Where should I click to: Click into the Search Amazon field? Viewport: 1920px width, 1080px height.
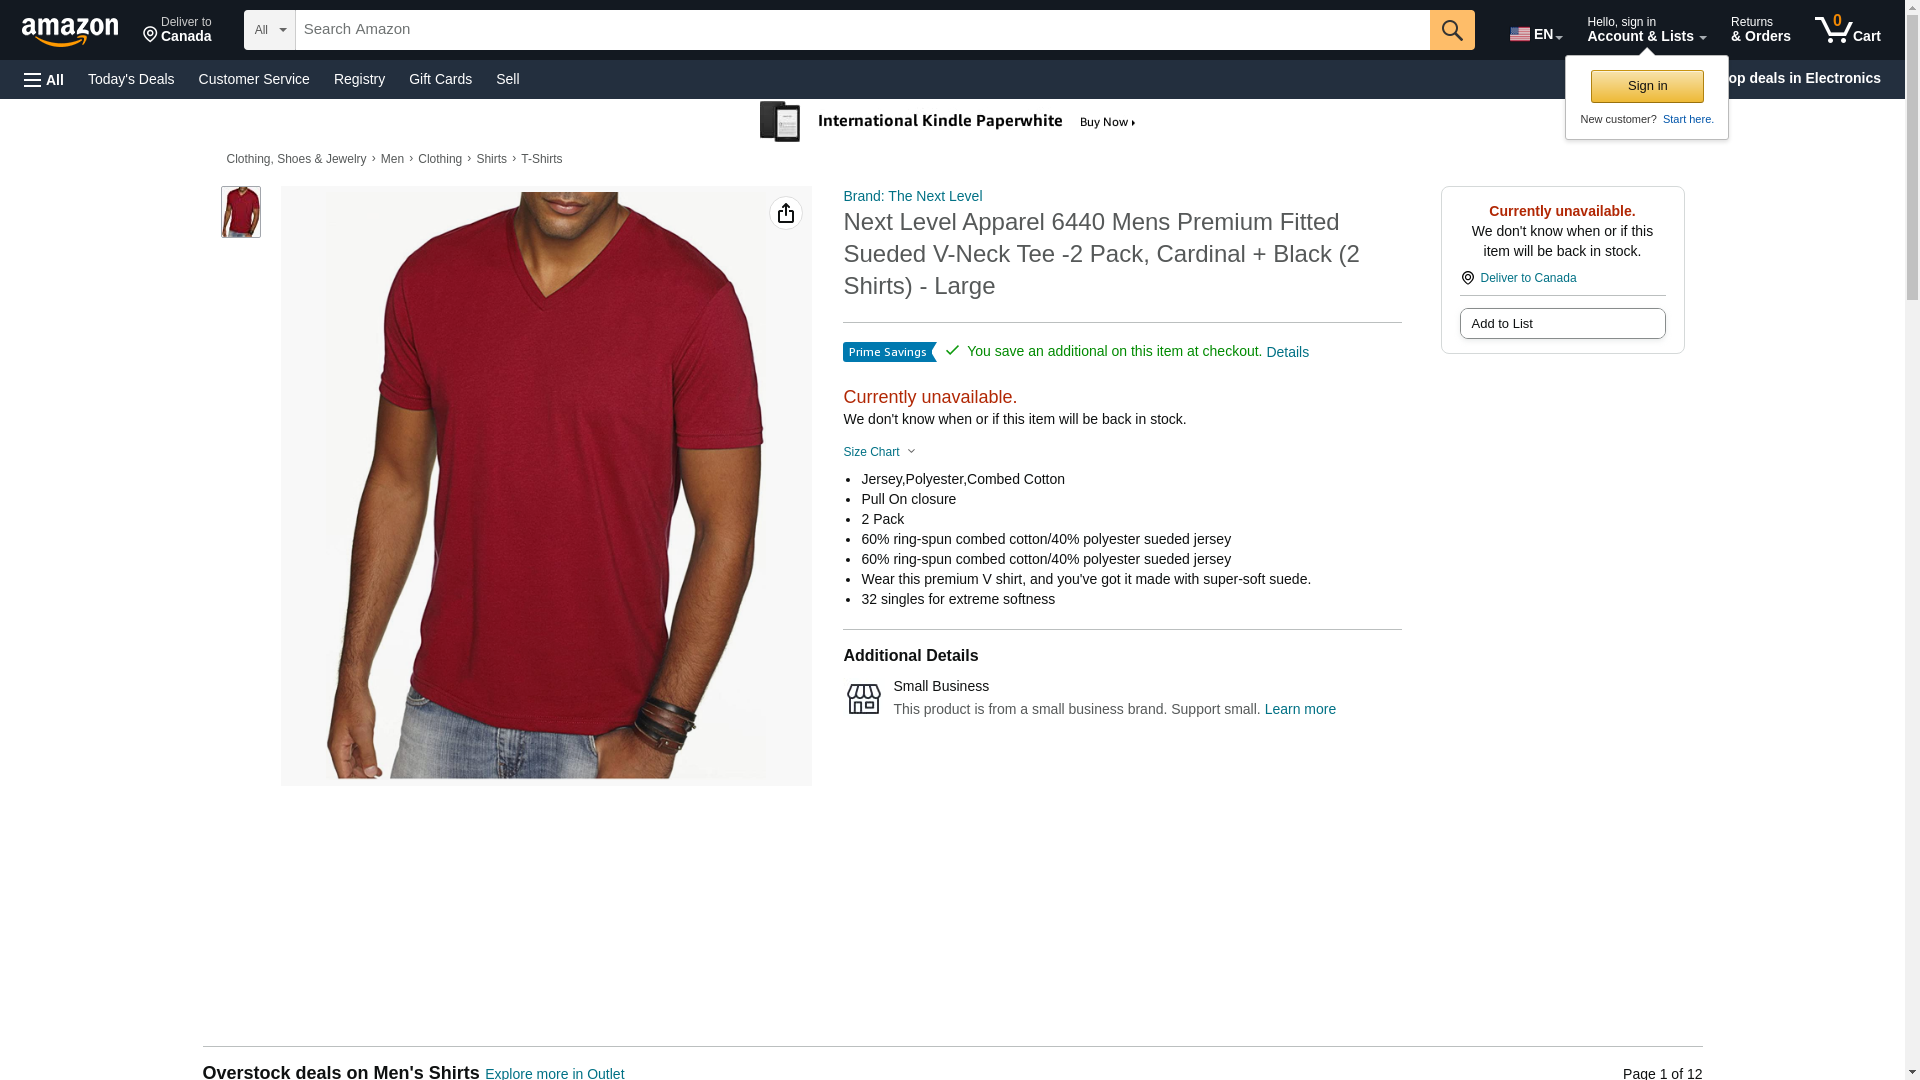pos(862,30)
